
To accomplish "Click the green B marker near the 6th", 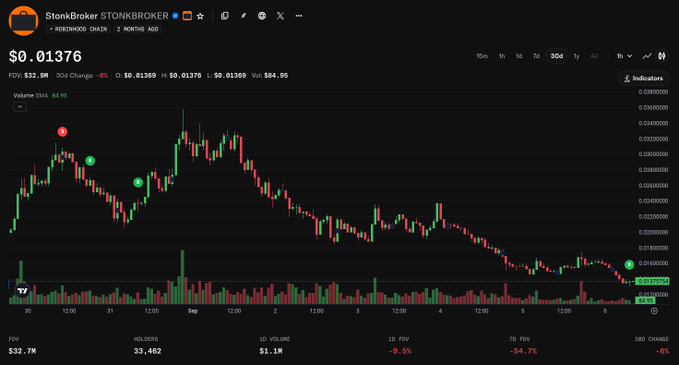I will (x=629, y=264).
